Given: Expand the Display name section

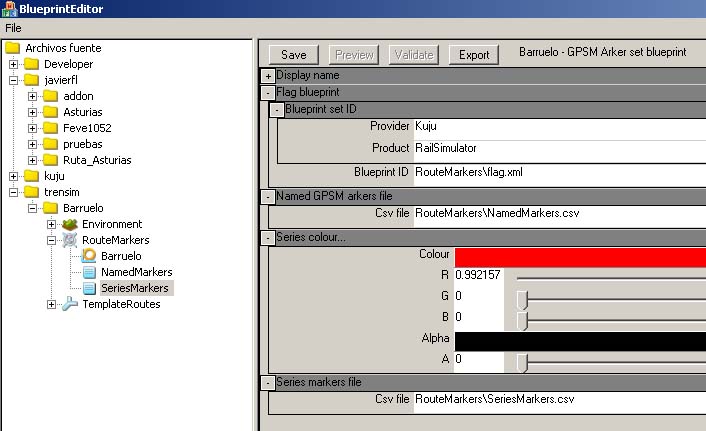Looking at the screenshot, I should click(x=268, y=76).
